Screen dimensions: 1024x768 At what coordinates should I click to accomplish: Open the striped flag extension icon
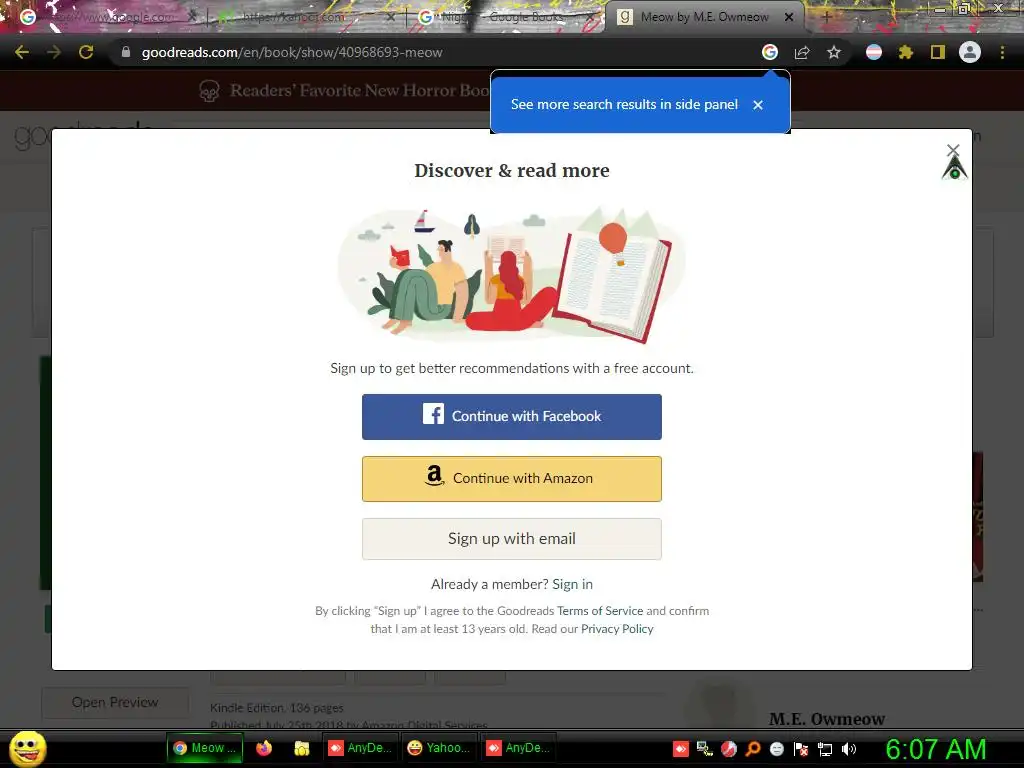pos(874,52)
